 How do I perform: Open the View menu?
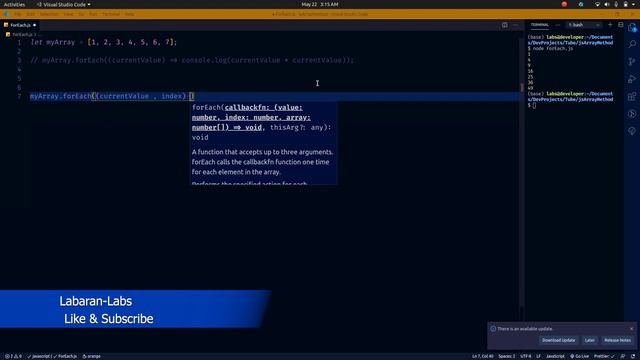pyautogui.click(x=68, y=14)
